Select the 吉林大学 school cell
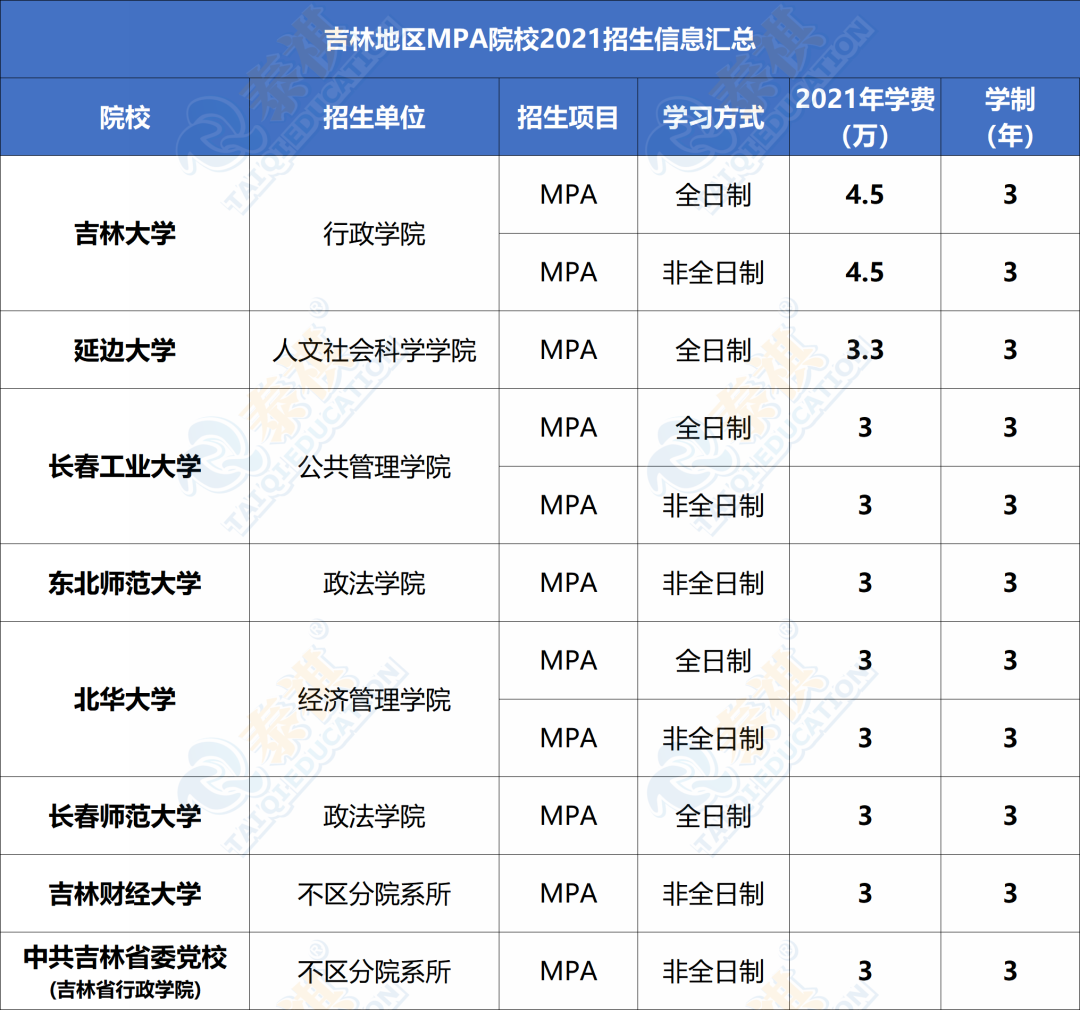The width and height of the screenshot is (1080, 1010). (125, 234)
